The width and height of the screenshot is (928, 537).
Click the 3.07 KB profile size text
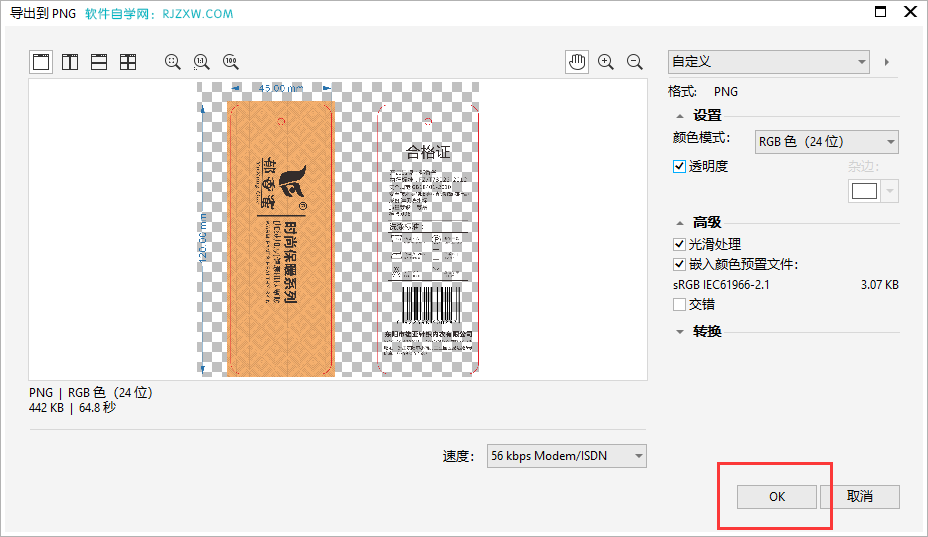point(879,285)
